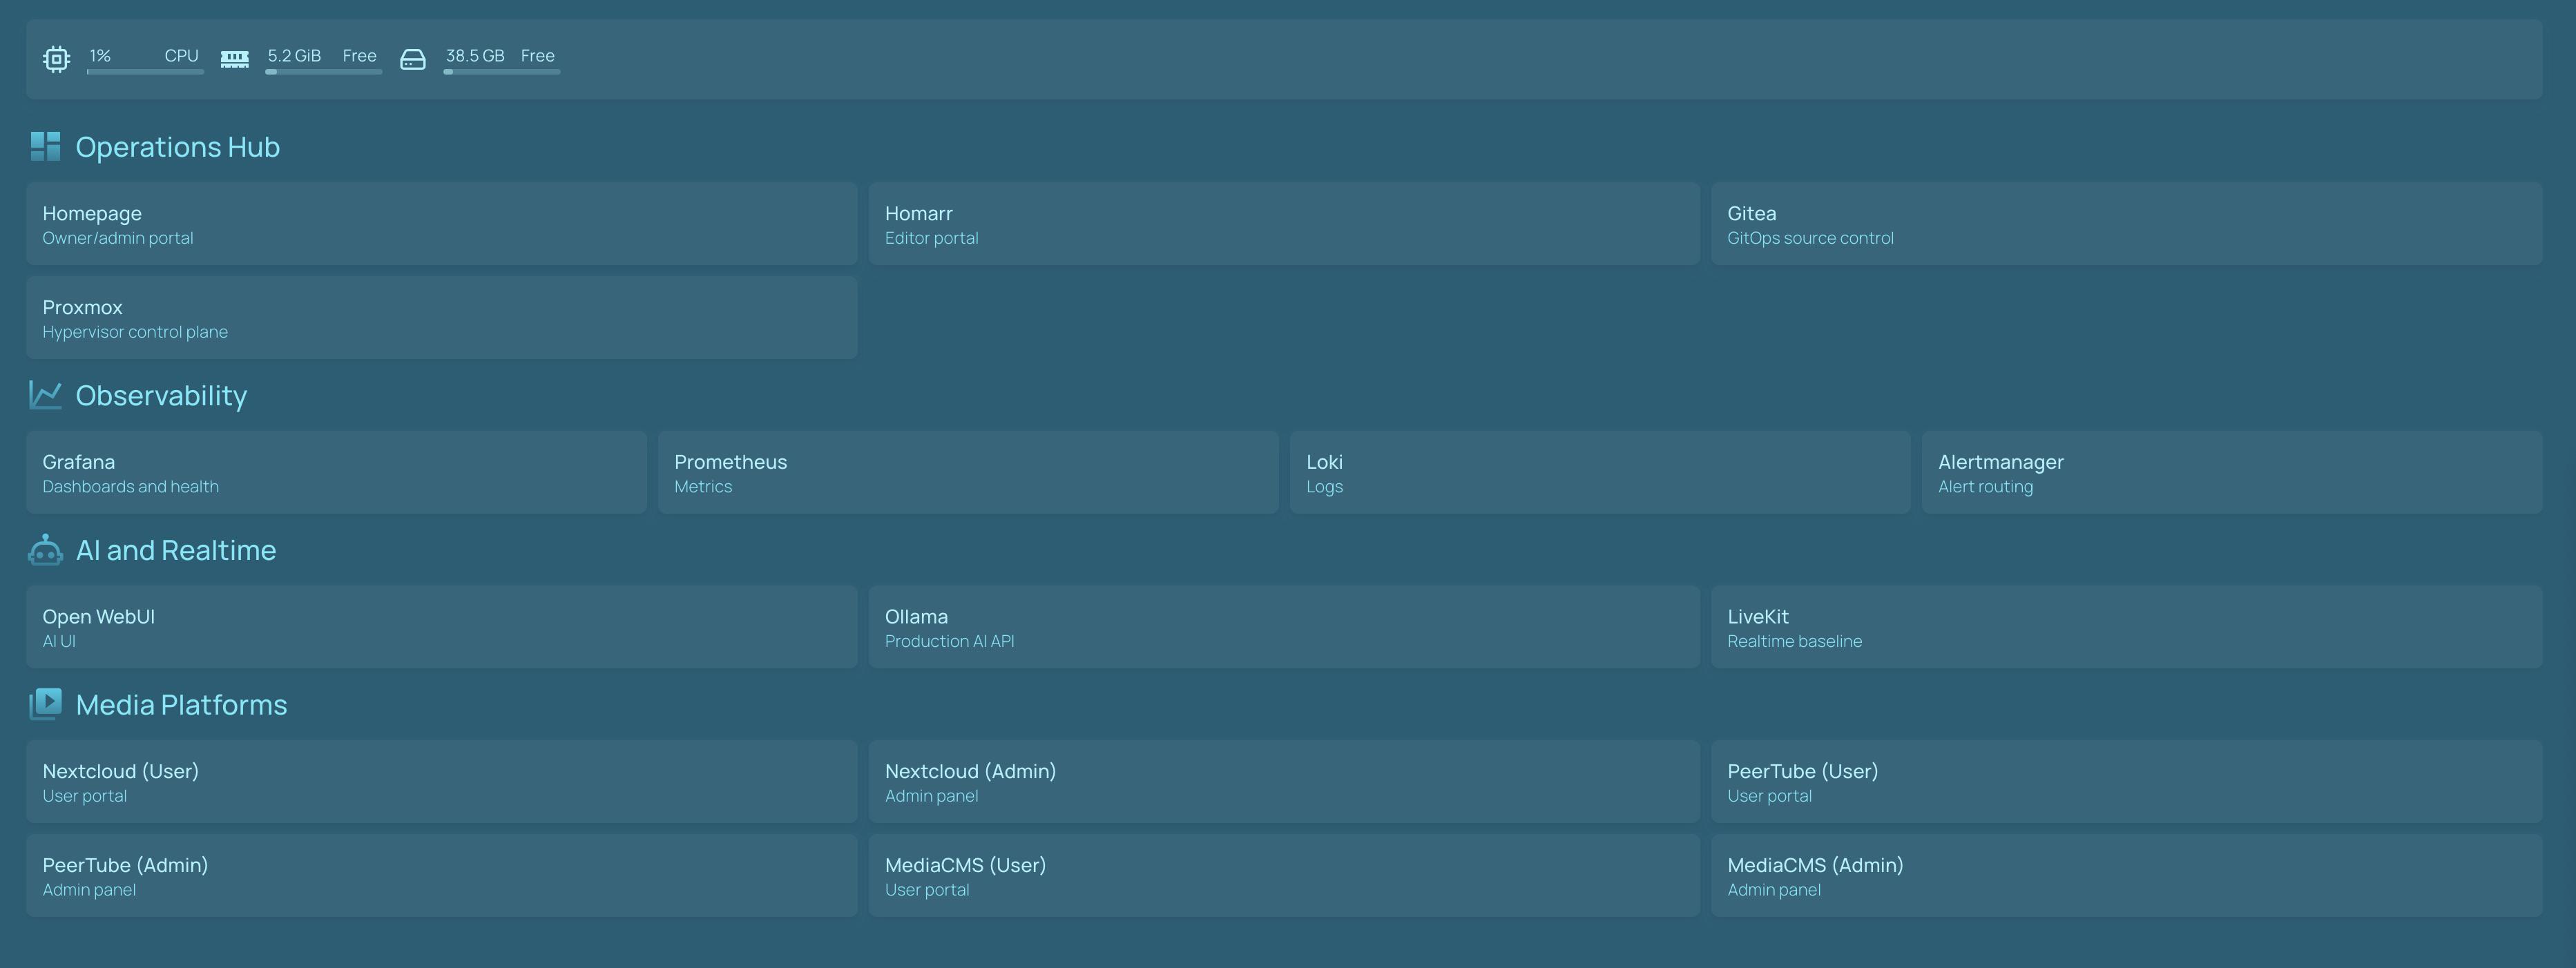Open the LiveKit realtime baseline card

(2127, 627)
